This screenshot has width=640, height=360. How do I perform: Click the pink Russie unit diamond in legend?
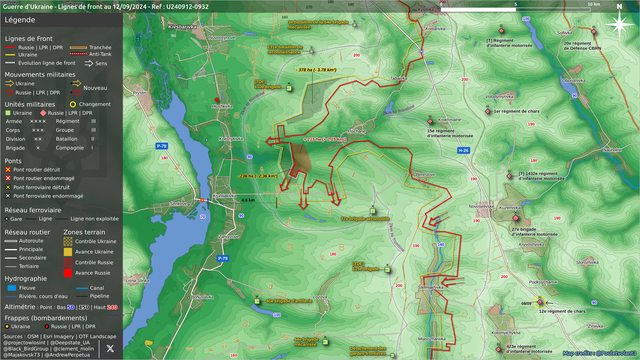pyautogui.click(x=43, y=113)
